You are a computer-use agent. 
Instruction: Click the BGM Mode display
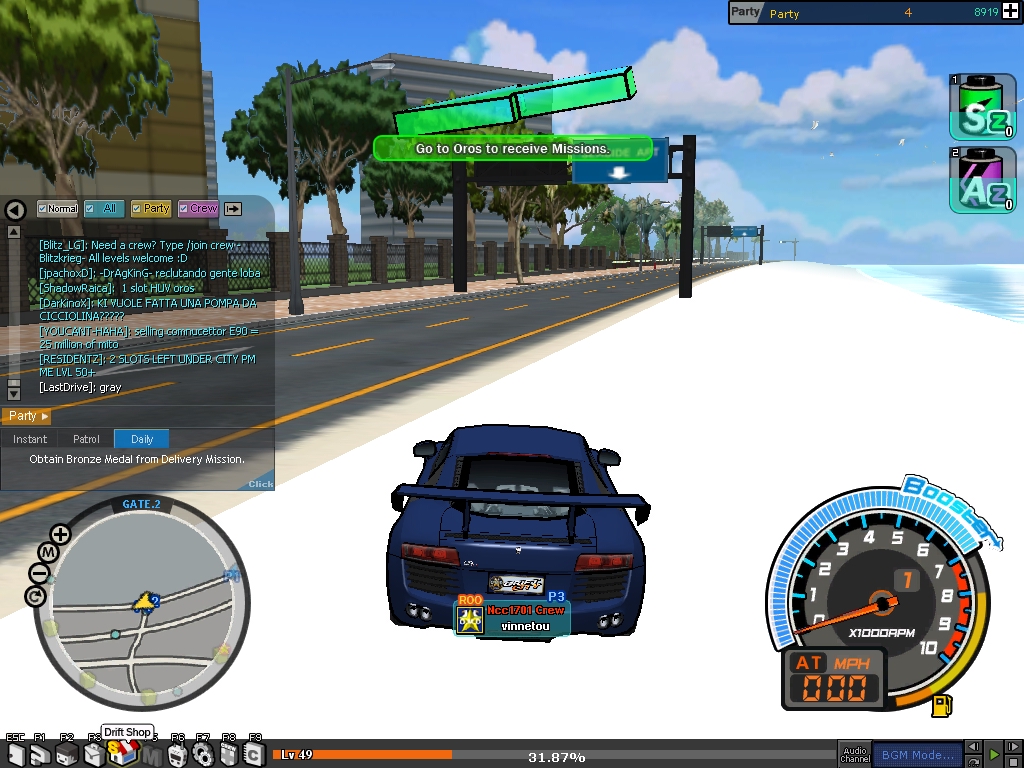(x=918, y=755)
